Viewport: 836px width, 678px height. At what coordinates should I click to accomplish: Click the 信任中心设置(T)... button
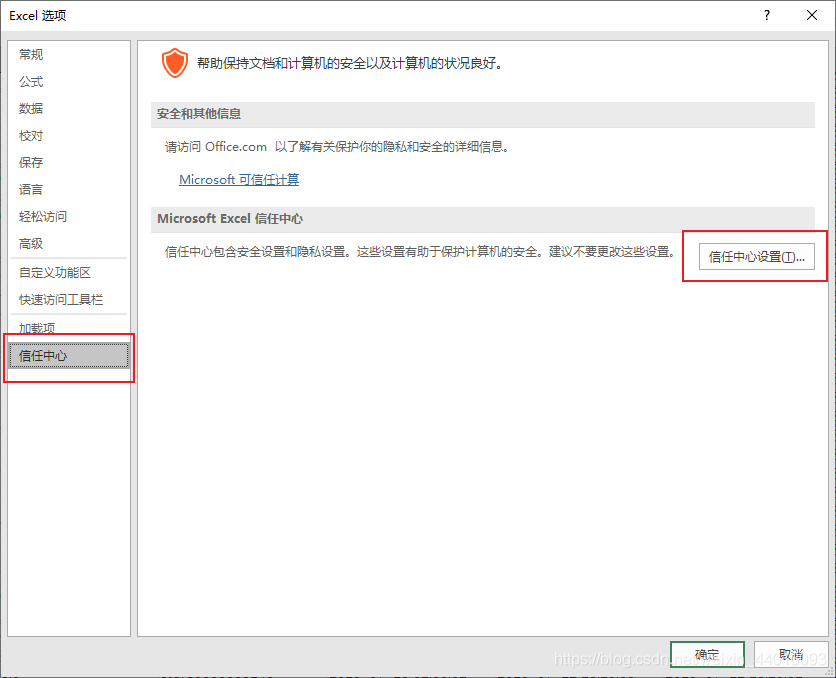click(x=757, y=257)
